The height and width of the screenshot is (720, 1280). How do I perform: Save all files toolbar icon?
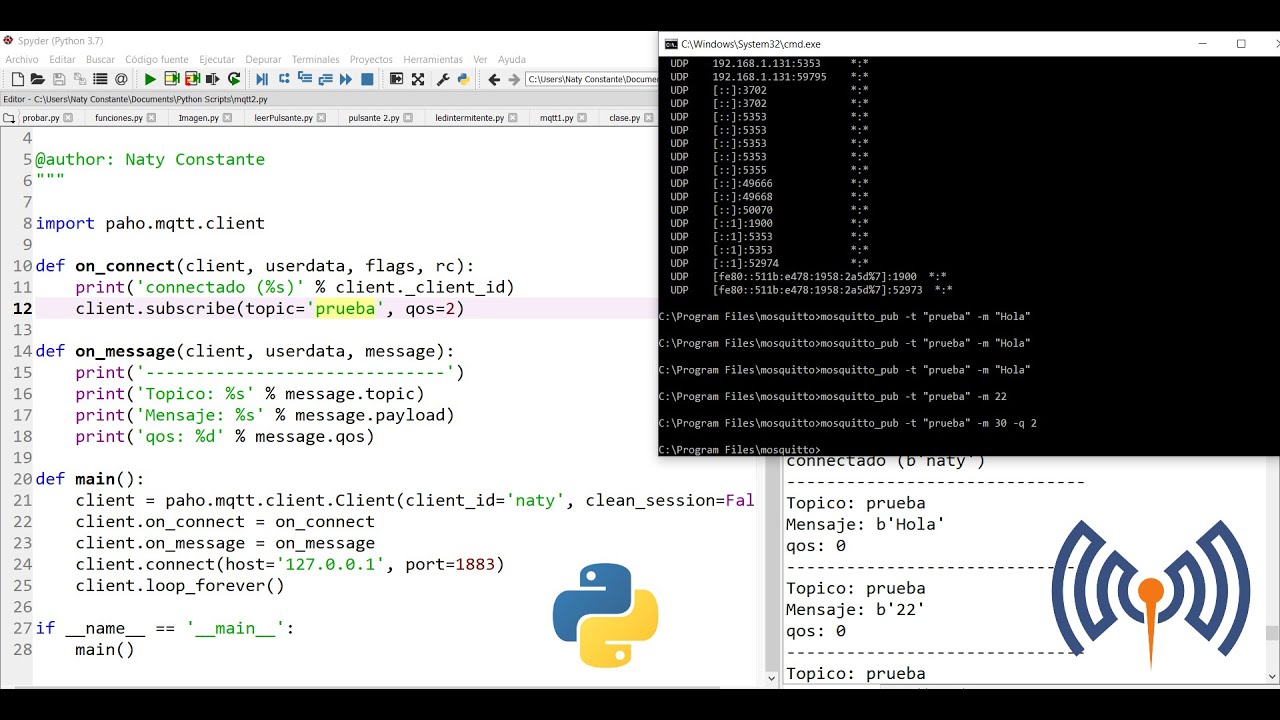pyautogui.click(x=79, y=79)
